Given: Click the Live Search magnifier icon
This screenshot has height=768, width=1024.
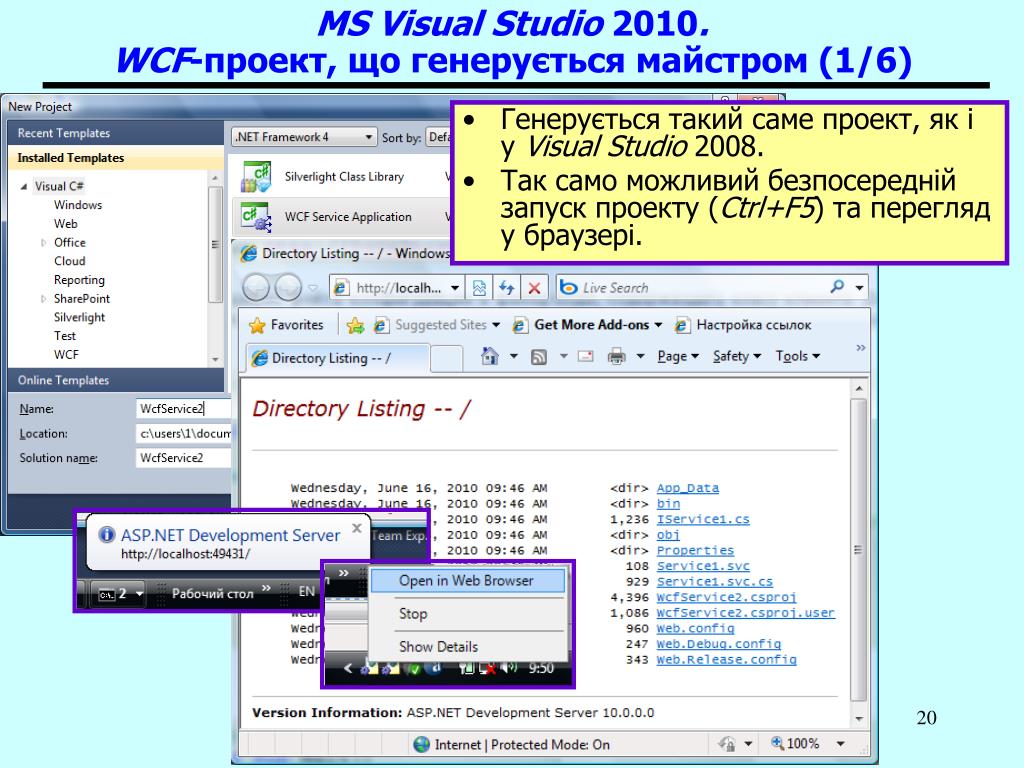Looking at the screenshot, I should pyautogui.click(x=837, y=287).
